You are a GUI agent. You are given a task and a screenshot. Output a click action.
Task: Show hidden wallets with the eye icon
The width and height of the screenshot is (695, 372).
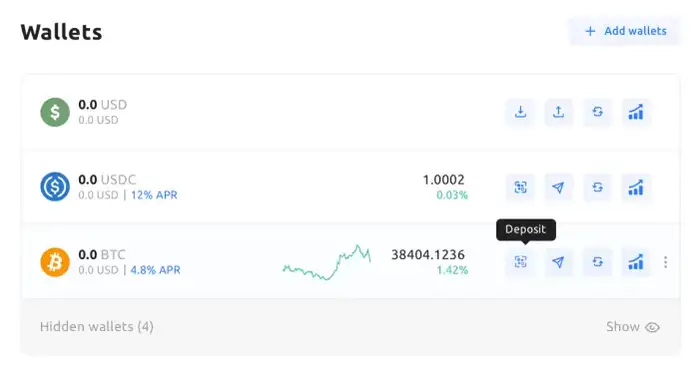(x=652, y=327)
